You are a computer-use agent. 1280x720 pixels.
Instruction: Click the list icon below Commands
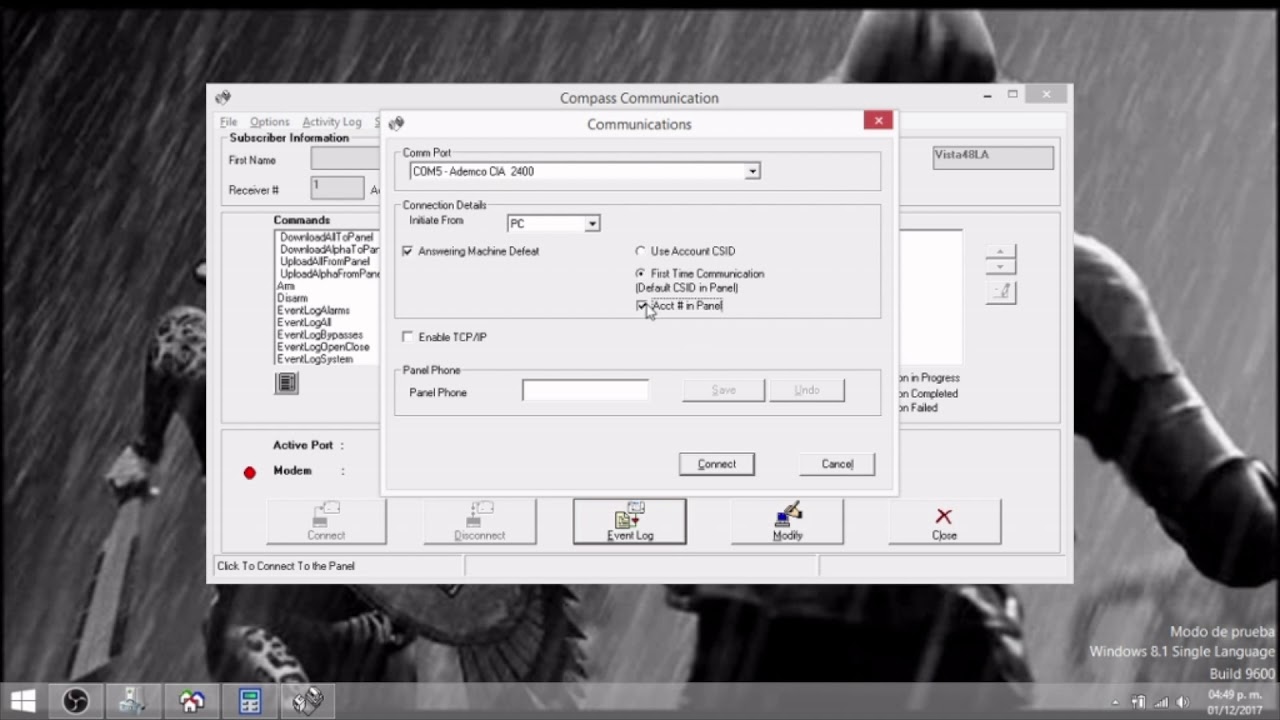(287, 383)
